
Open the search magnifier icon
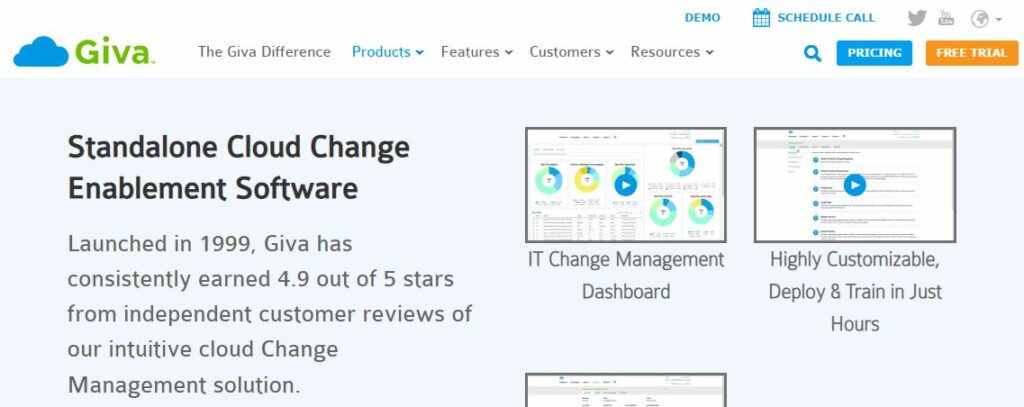[812, 53]
